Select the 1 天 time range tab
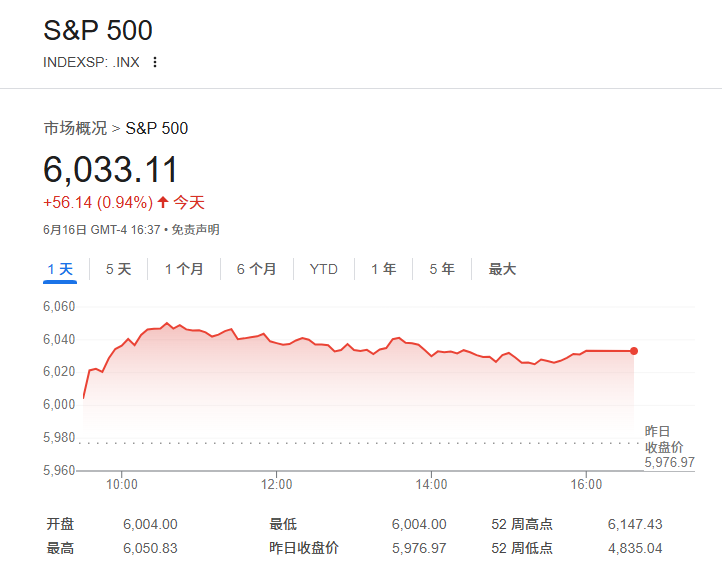The image size is (722, 568). 60,269
